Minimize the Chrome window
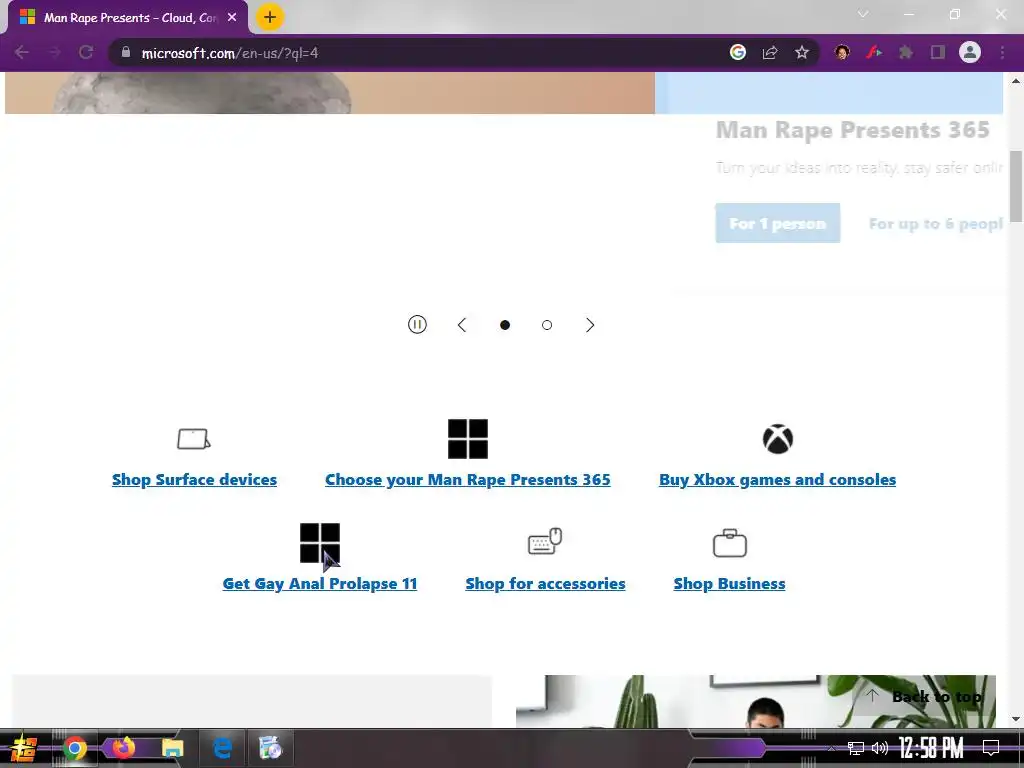Viewport: 1024px width, 768px height. (909, 14)
